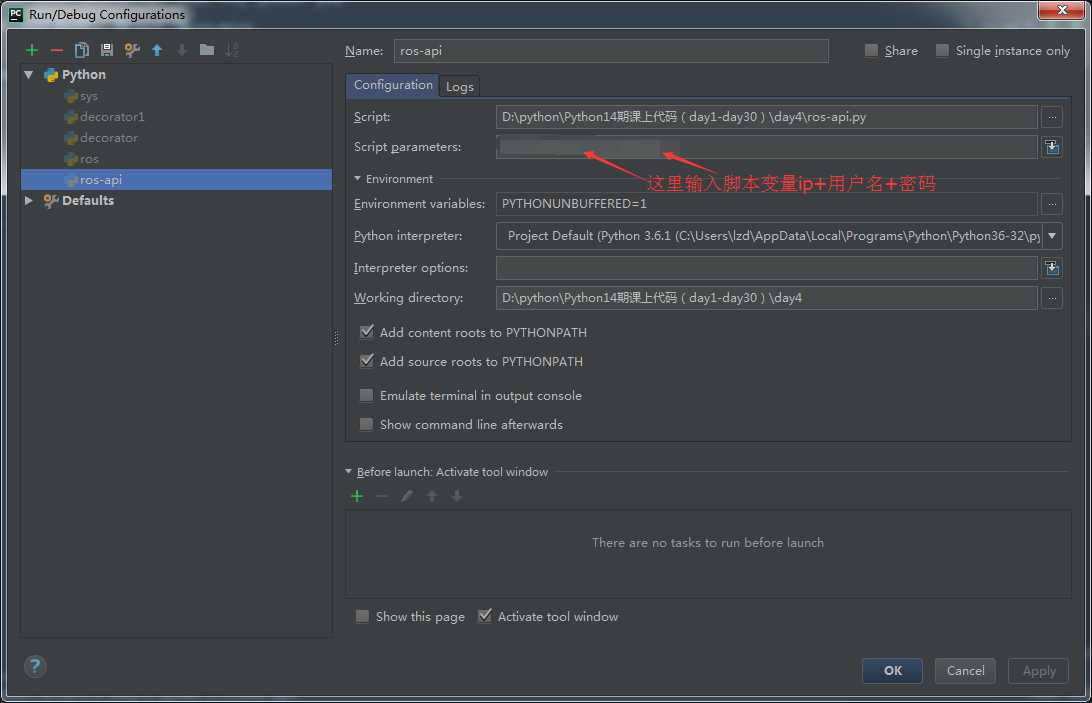Save the configuration with the disk icon

[x=107, y=50]
